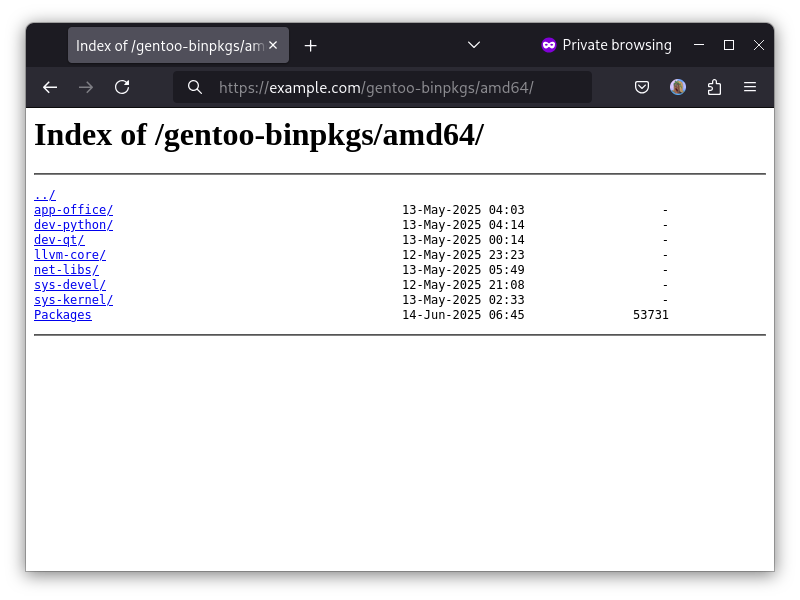Click the search magnifier icon in address bar
This screenshot has height=600, width=800.
point(194,87)
